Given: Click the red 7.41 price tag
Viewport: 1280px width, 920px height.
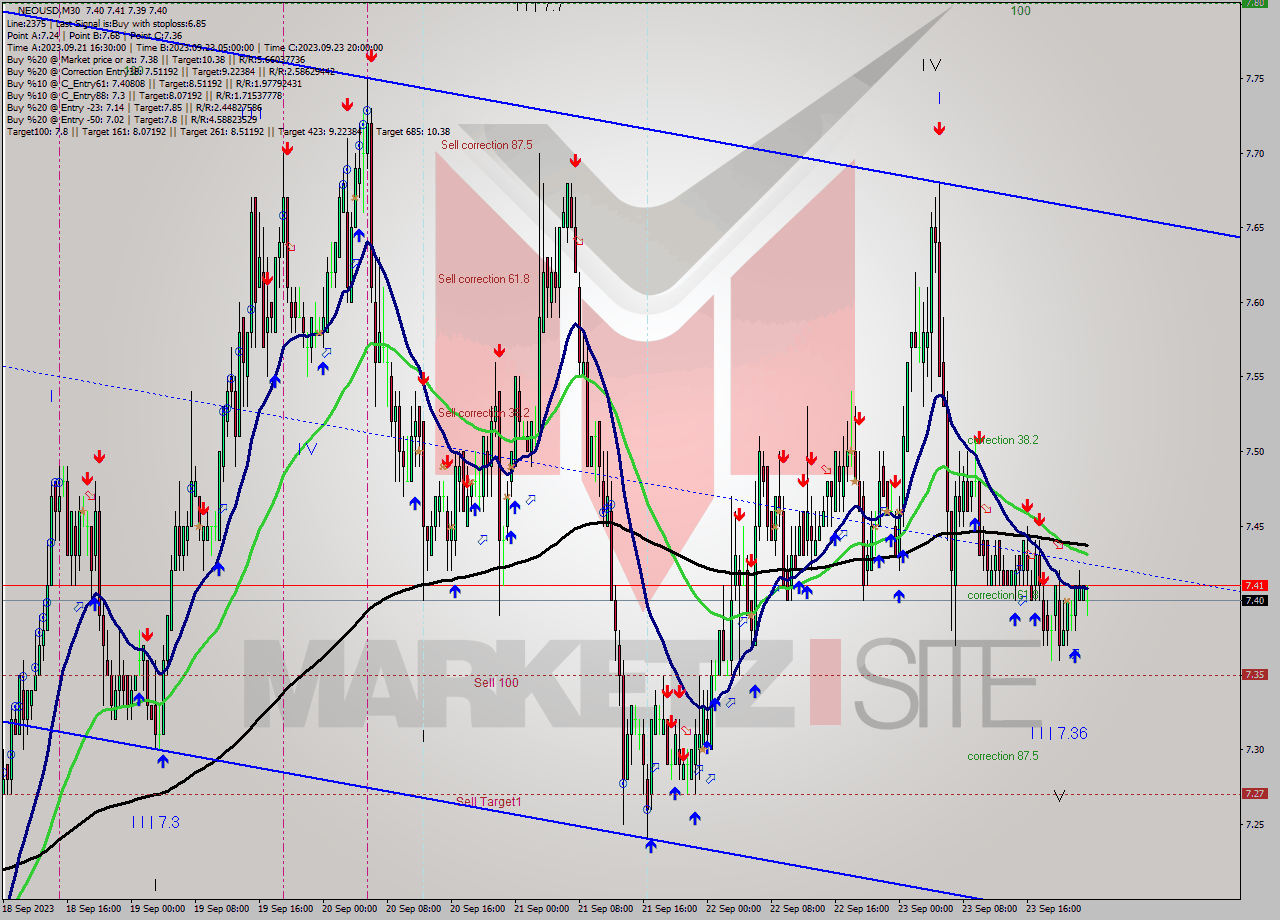Looking at the screenshot, I should pyautogui.click(x=1254, y=585).
